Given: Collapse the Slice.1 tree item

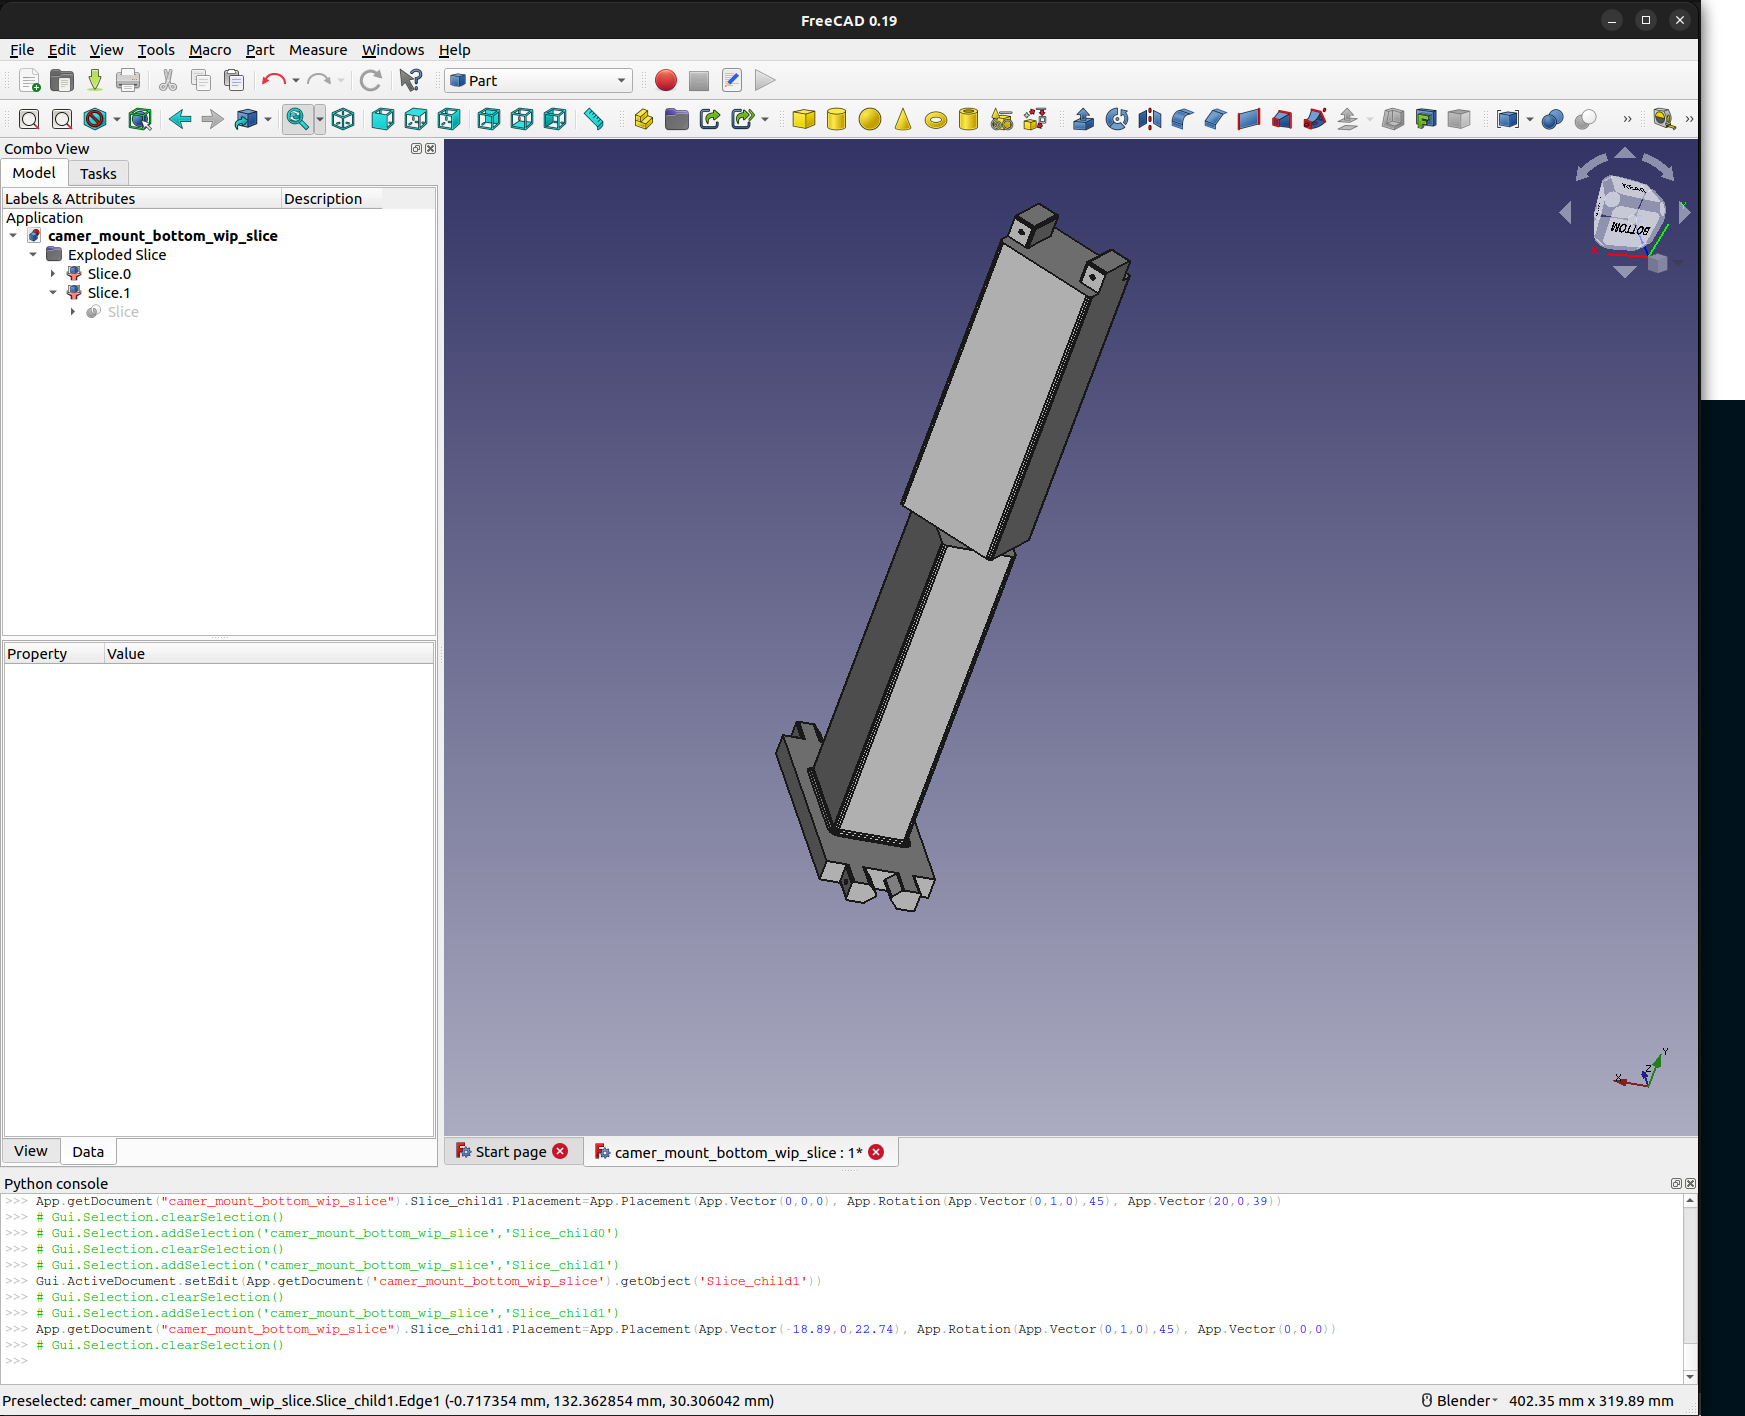Looking at the screenshot, I should [54, 292].
